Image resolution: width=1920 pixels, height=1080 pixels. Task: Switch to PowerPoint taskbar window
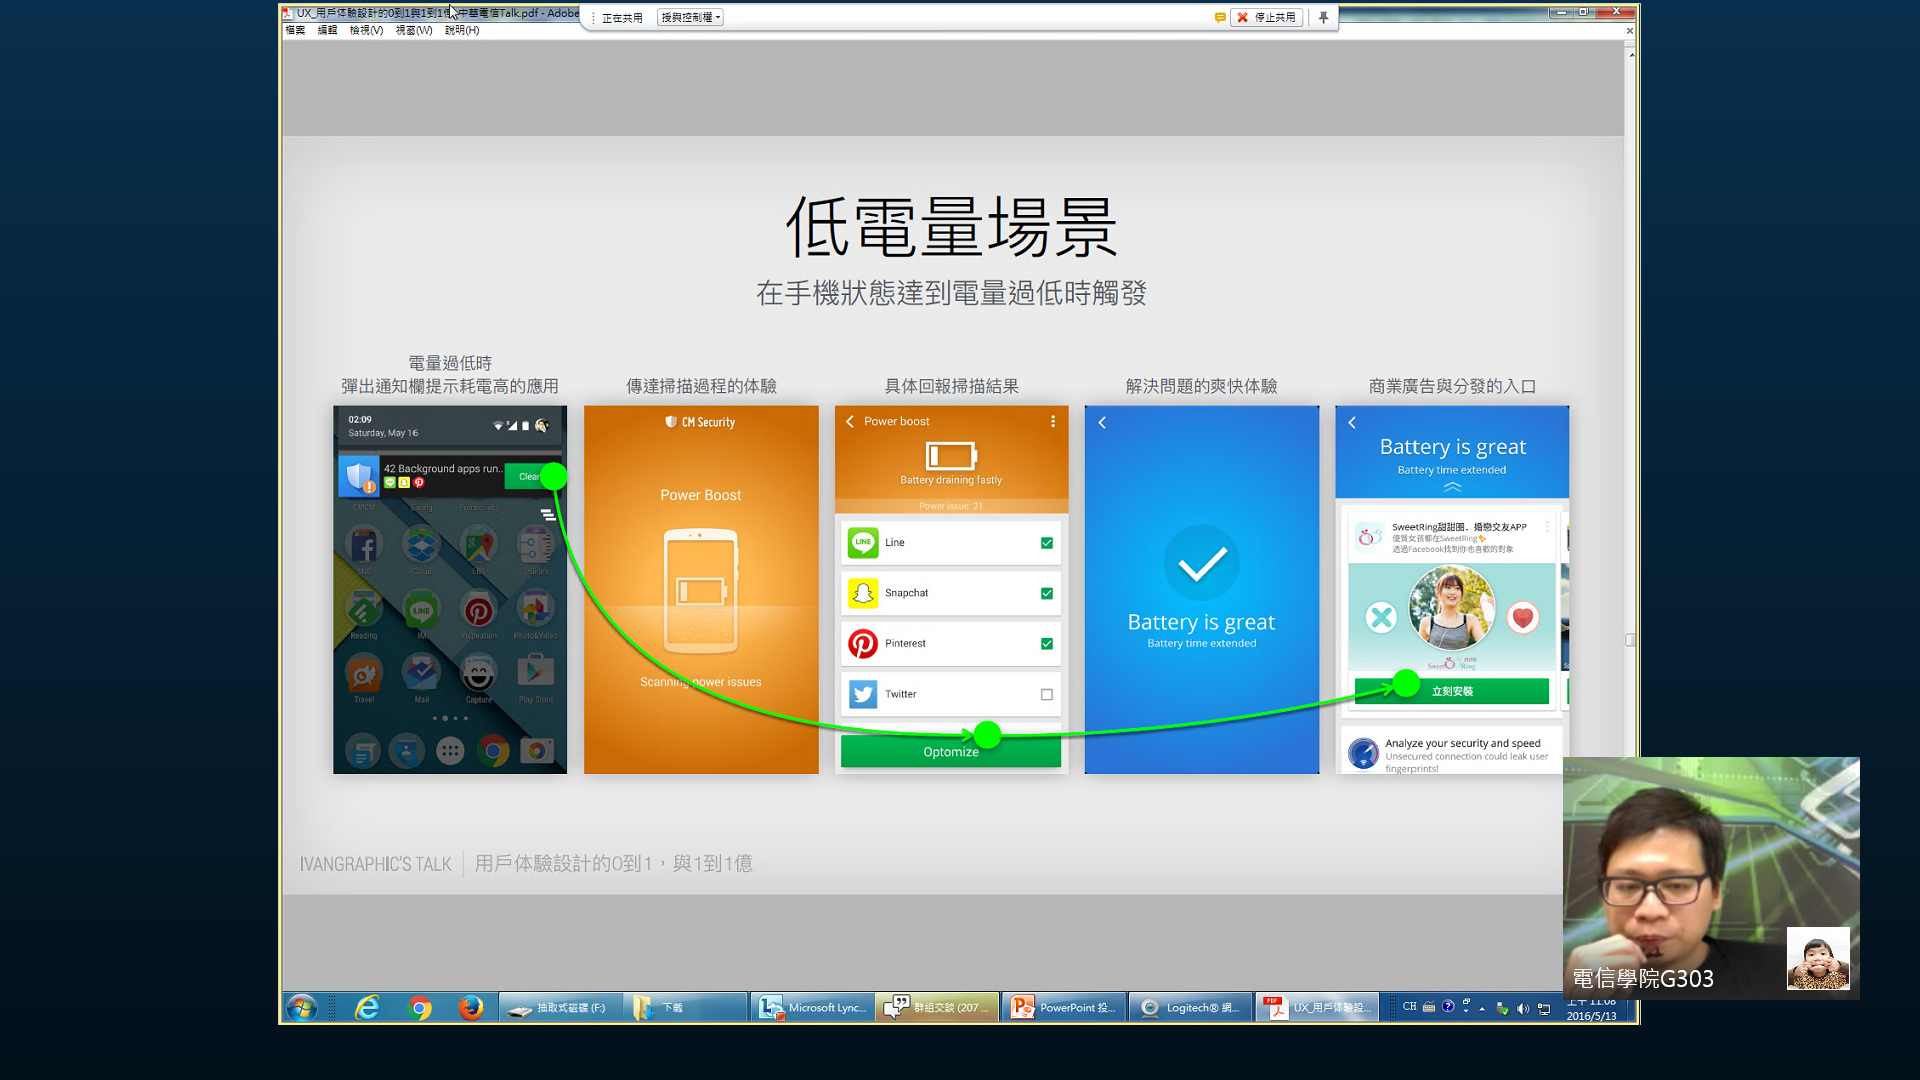tap(1064, 1007)
